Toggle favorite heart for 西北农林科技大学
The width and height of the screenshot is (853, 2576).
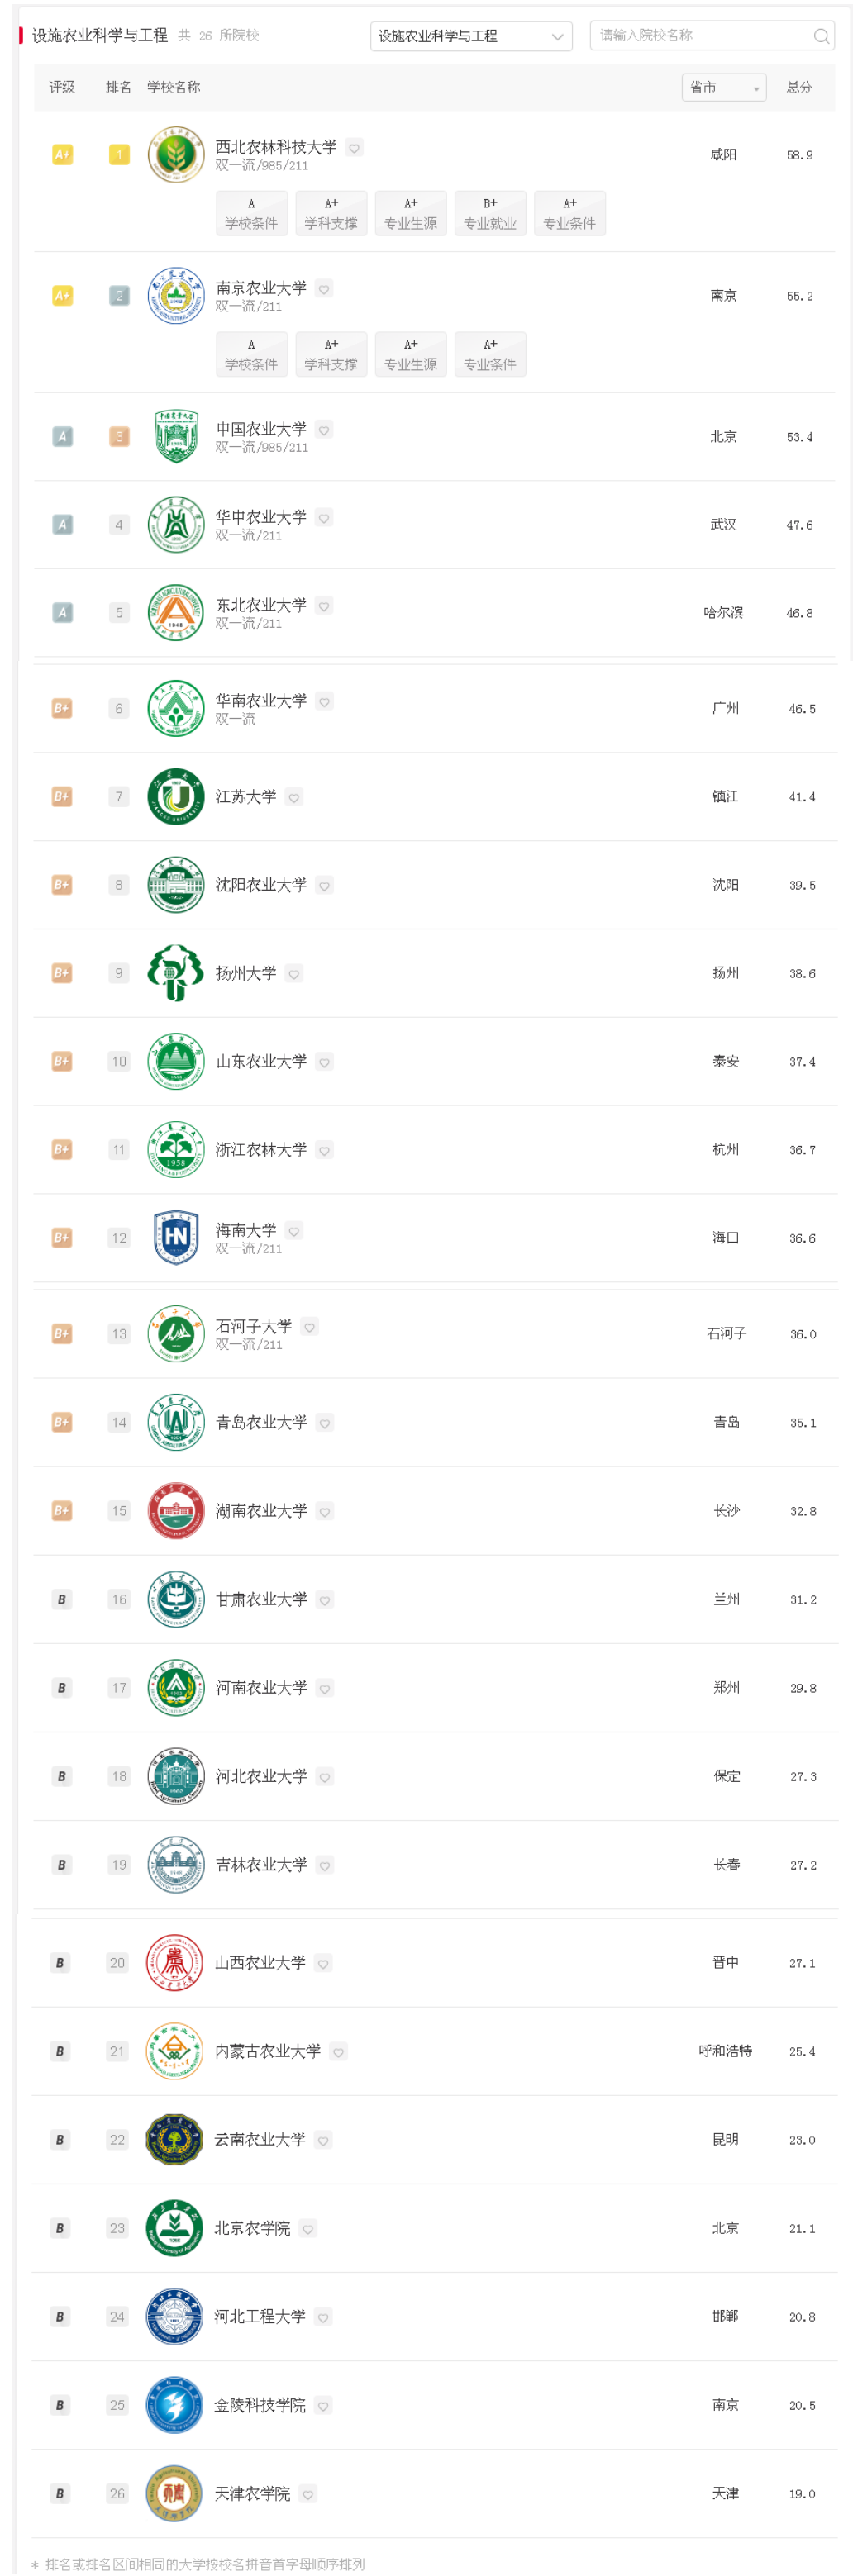tap(354, 148)
